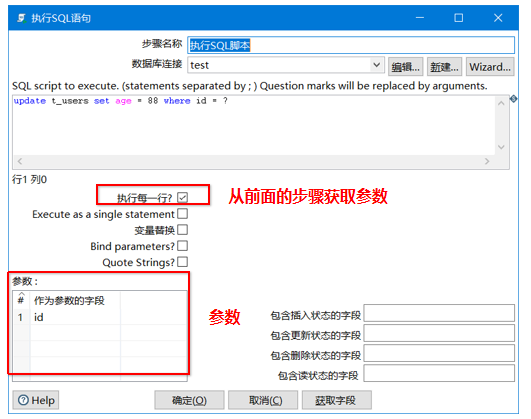Image resolution: width=531 pixels, height=419 pixels.
Task: Select row number 1 in parameters table
Action: point(21,317)
